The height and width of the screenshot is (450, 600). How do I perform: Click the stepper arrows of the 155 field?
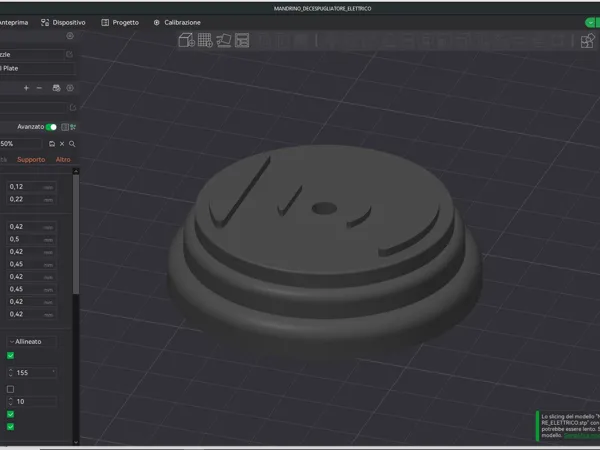coord(11,373)
